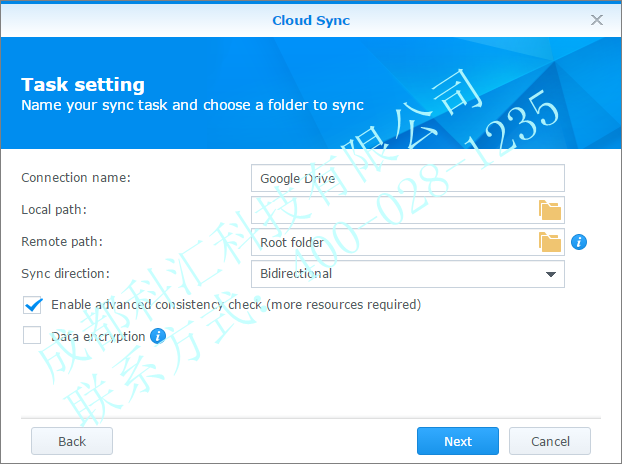Open the Remote path folder browser

pos(550,242)
